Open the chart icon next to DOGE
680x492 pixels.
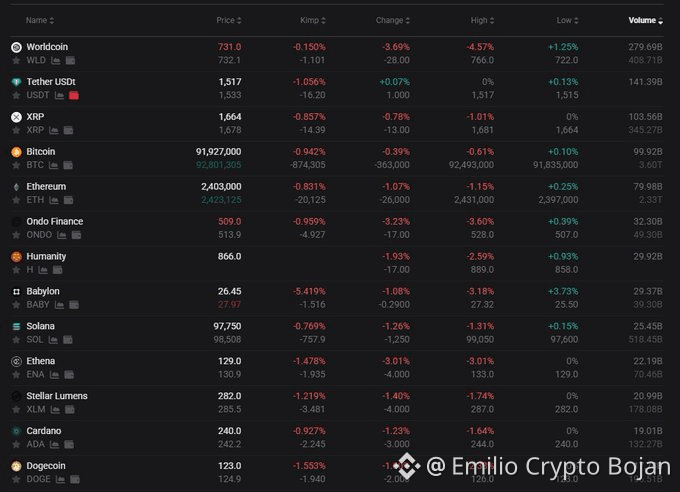tap(60, 479)
